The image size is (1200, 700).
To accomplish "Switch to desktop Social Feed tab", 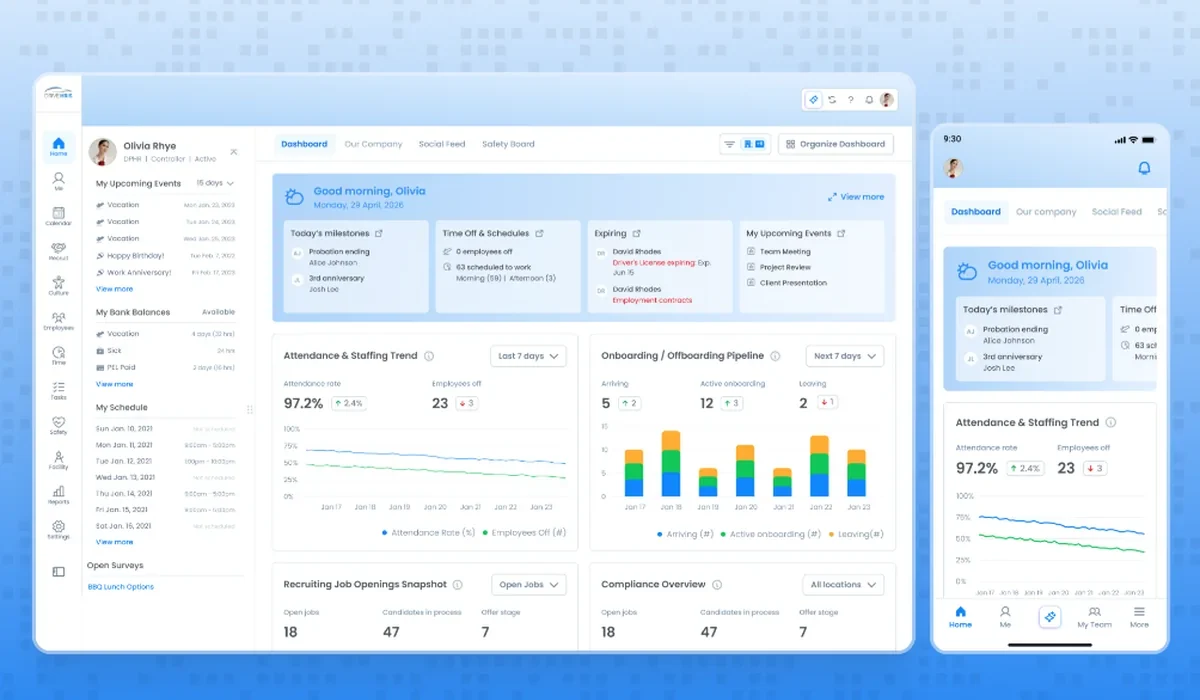I will tap(442, 144).
